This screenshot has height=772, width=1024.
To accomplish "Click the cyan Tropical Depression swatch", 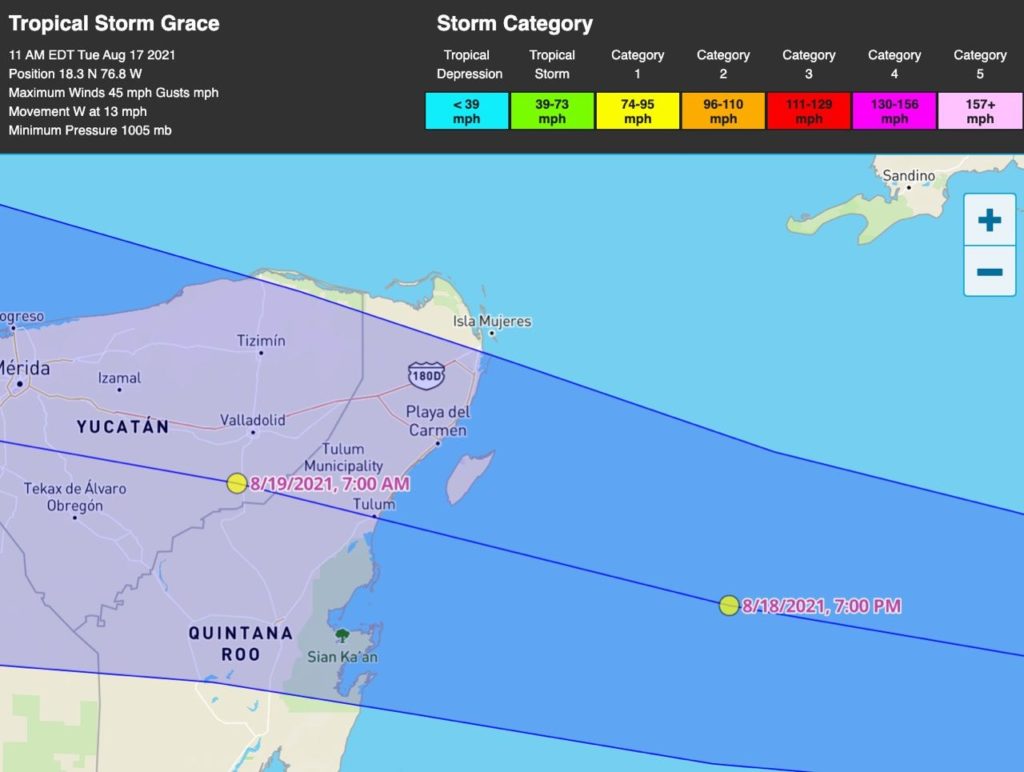I will [x=466, y=111].
